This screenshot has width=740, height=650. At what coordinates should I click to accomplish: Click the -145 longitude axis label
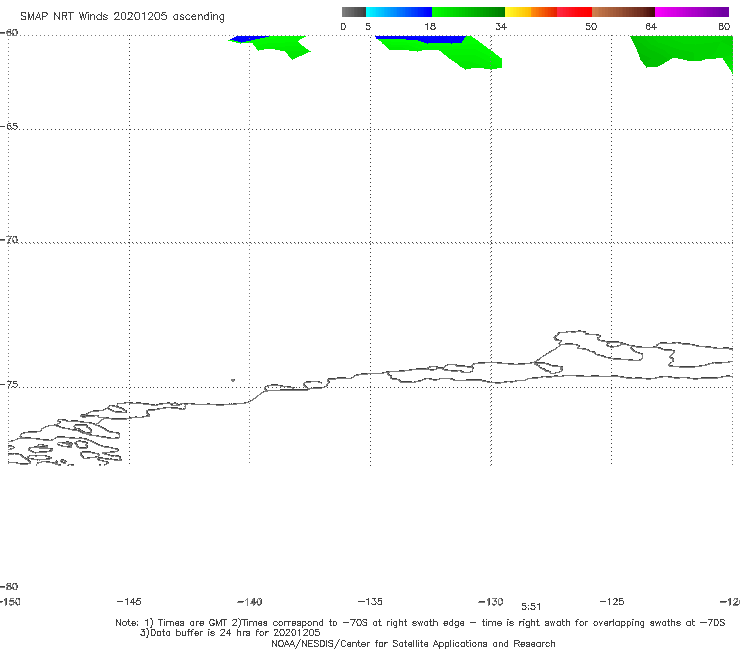pyautogui.click(x=129, y=601)
